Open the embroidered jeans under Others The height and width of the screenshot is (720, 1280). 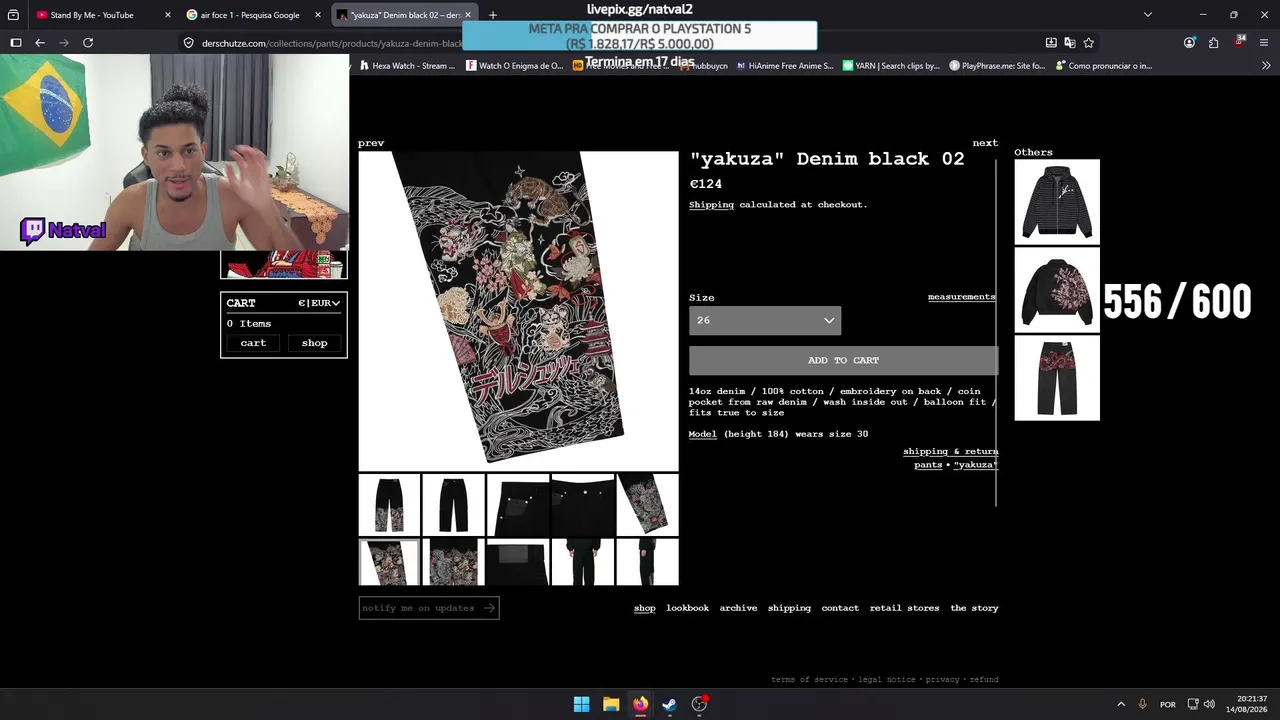click(x=1057, y=378)
